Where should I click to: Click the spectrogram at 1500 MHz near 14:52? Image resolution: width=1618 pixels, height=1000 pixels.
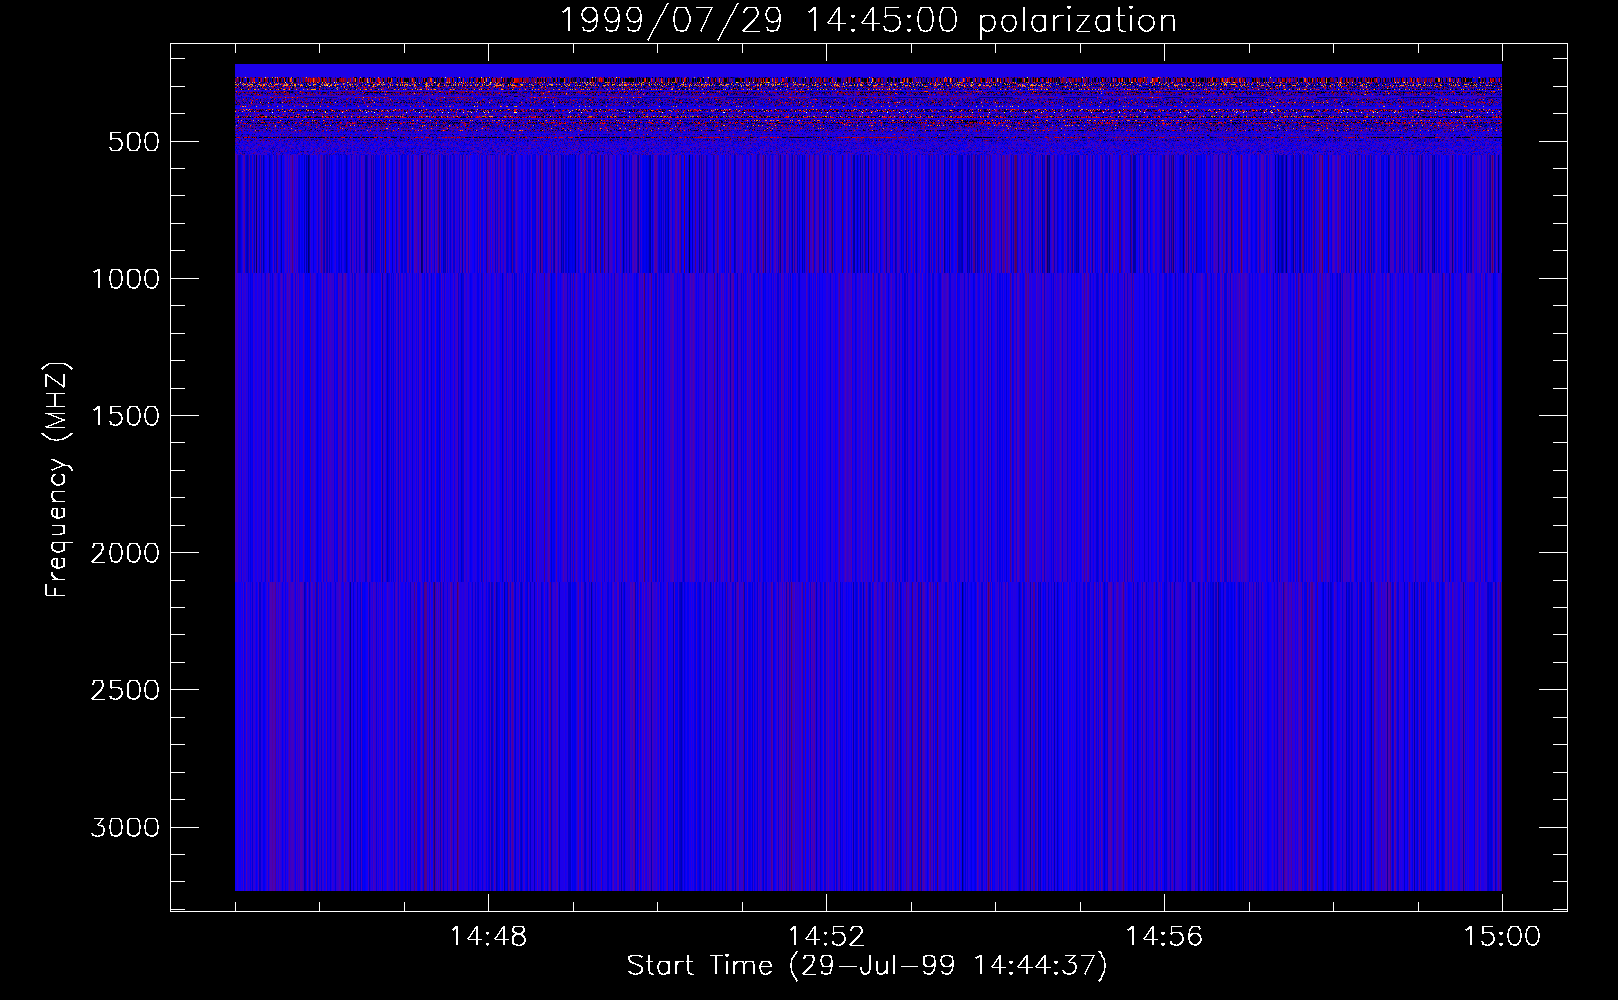click(x=825, y=415)
